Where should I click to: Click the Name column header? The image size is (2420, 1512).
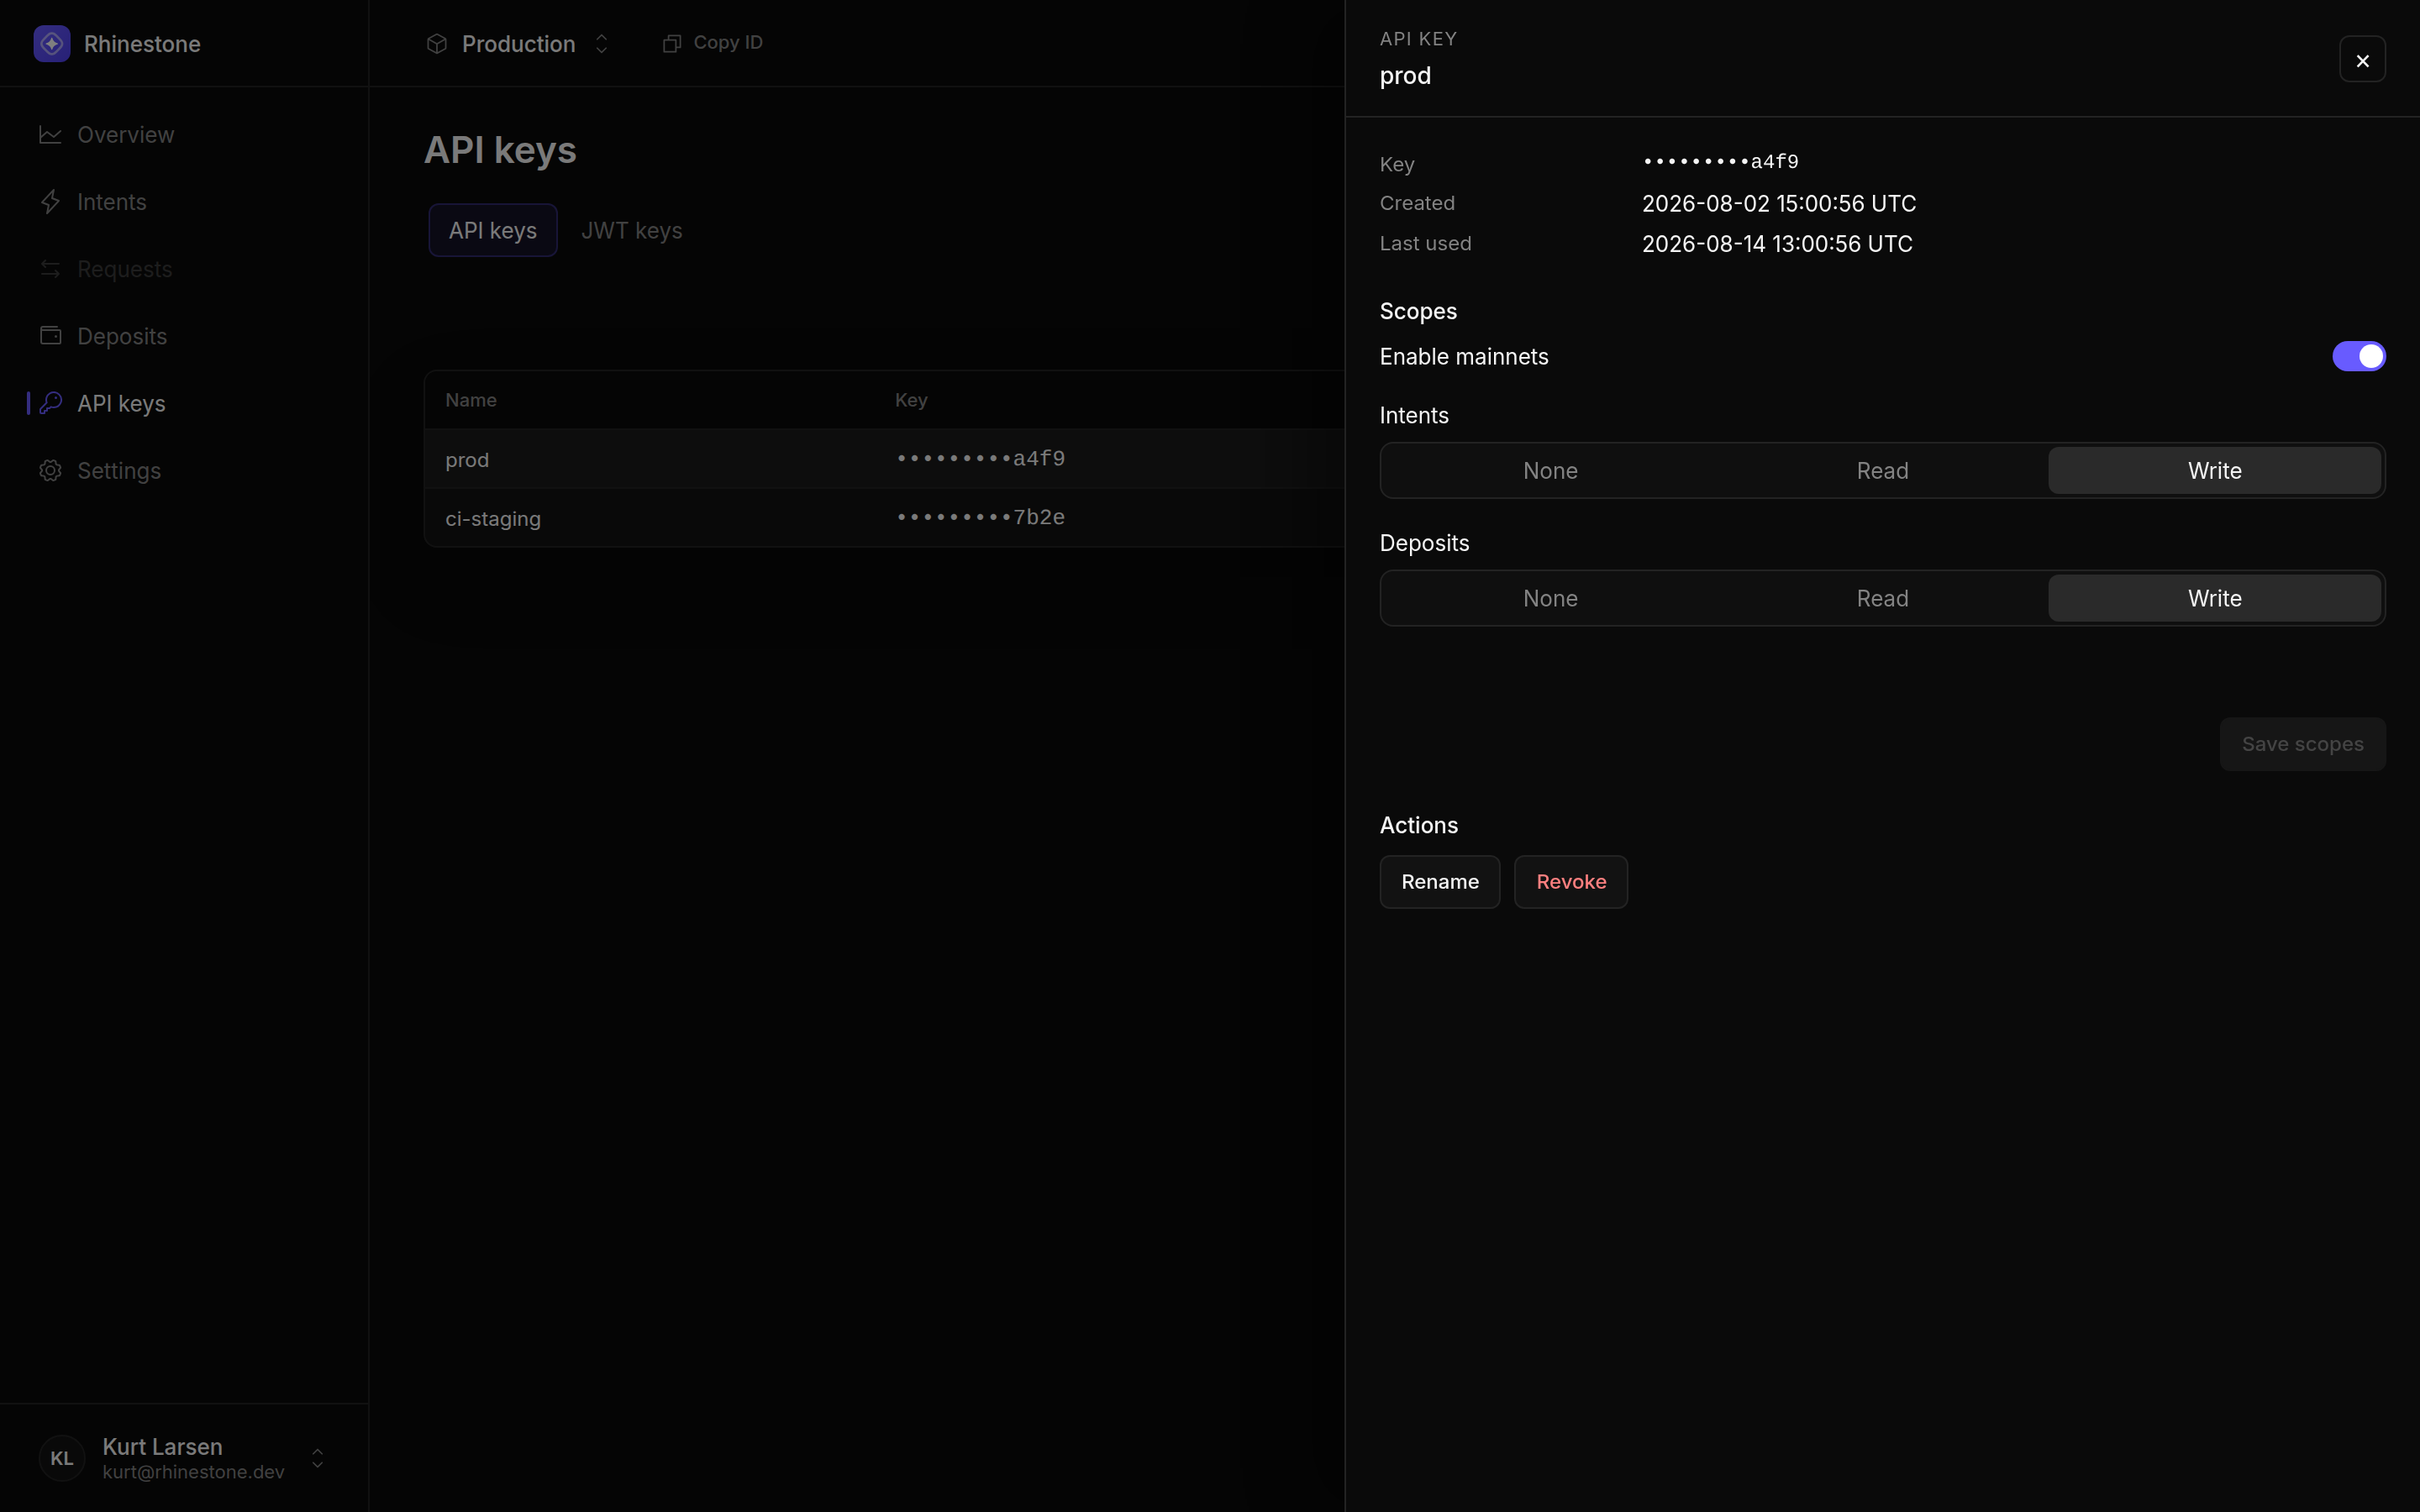tap(471, 400)
